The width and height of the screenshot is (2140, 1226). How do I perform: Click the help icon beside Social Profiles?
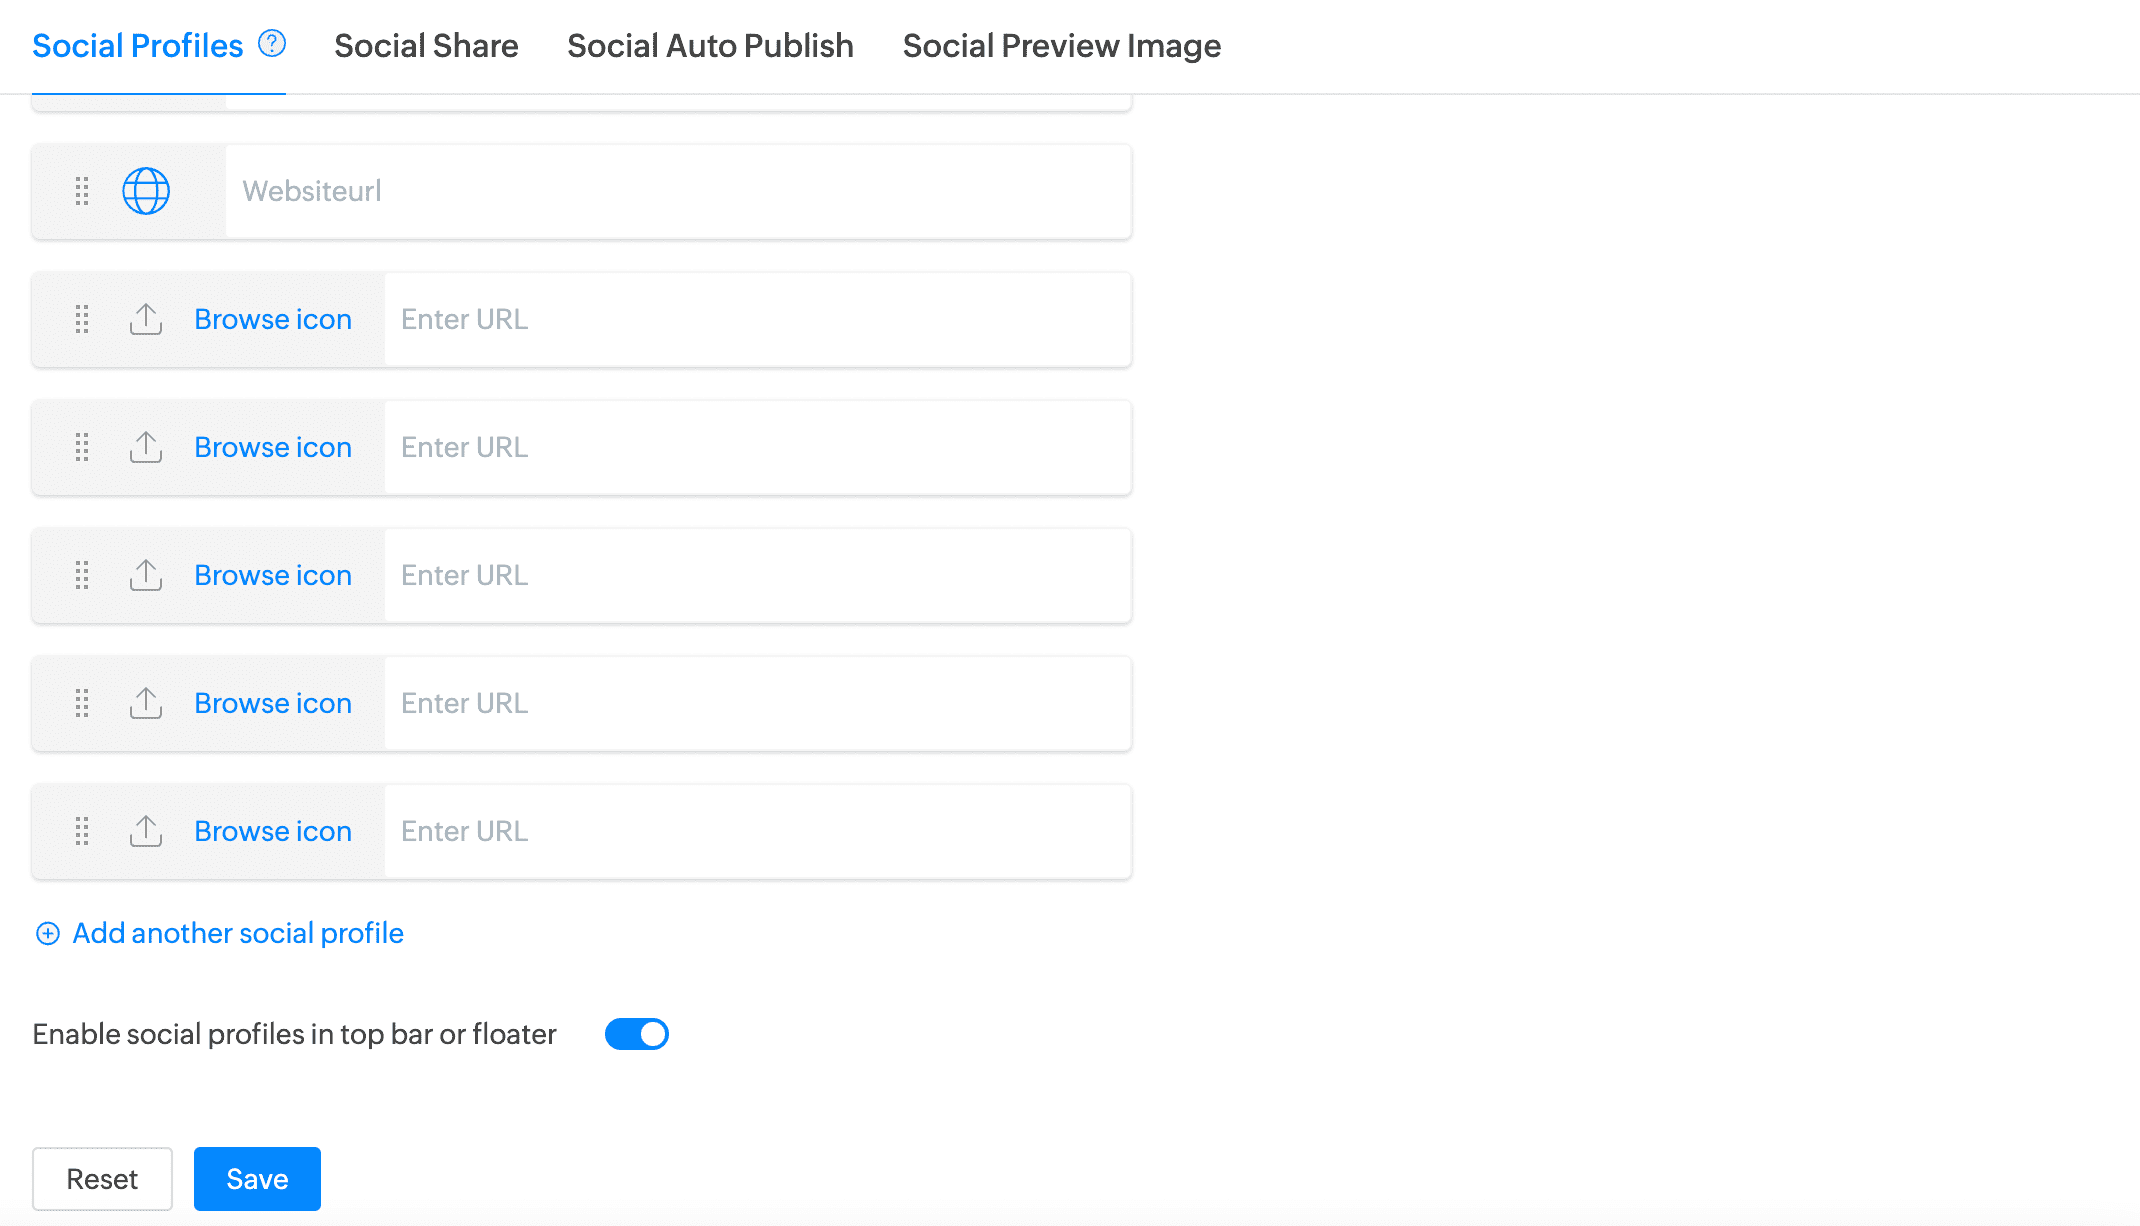tap(272, 44)
